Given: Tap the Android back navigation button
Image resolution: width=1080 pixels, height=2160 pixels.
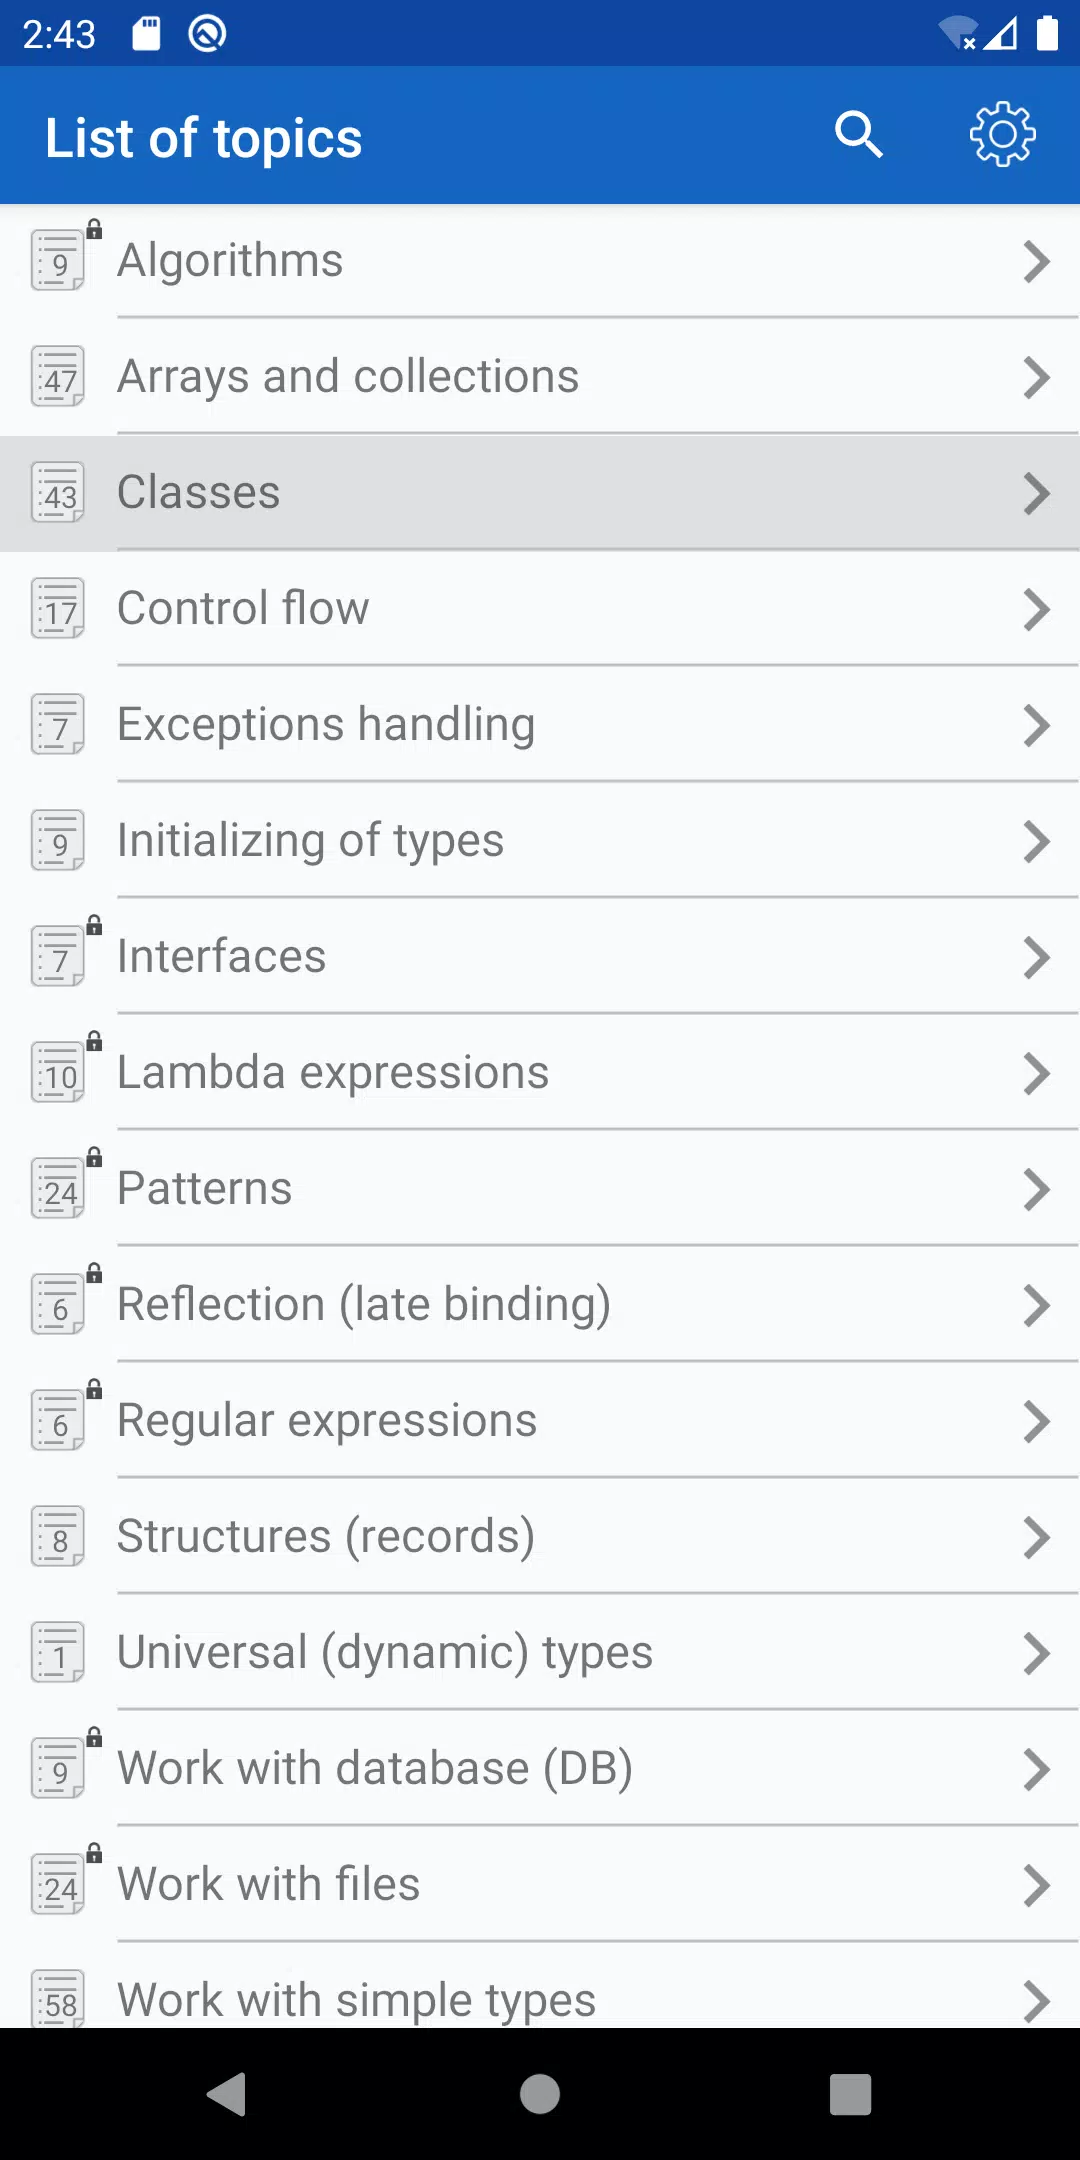Looking at the screenshot, I should [x=227, y=2094].
